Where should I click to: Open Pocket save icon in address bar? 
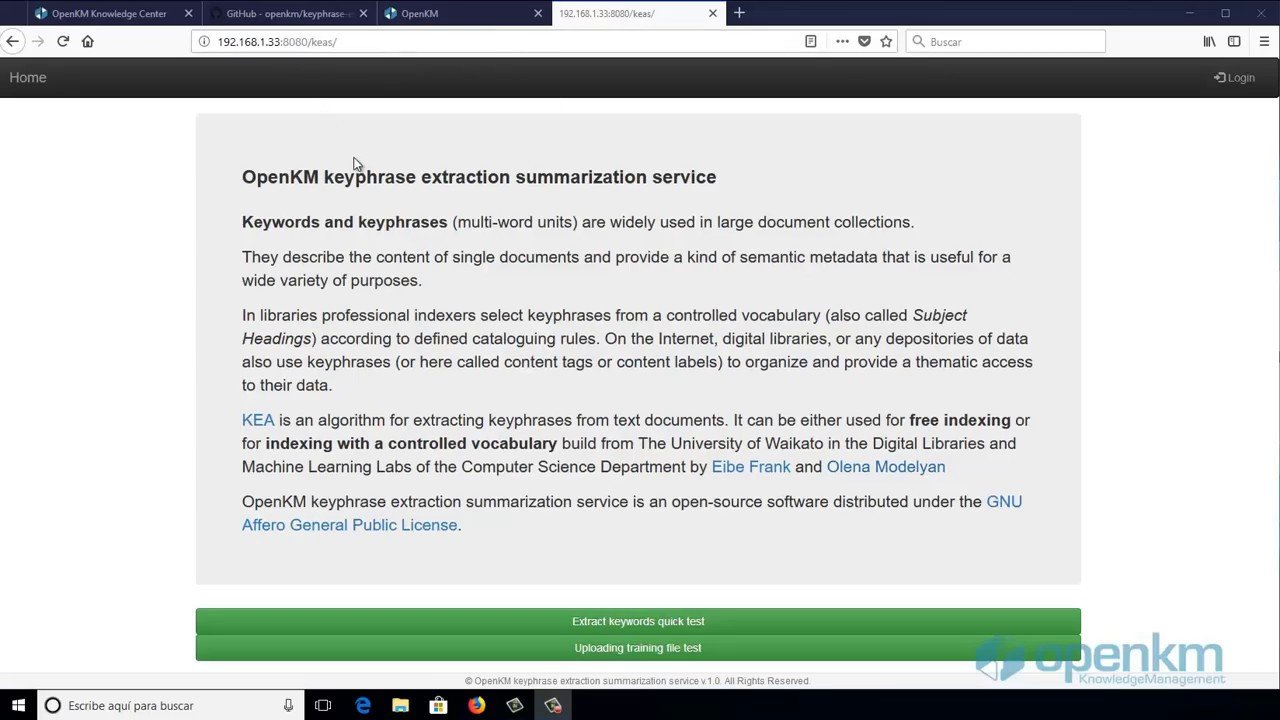[x=864, y=41]
